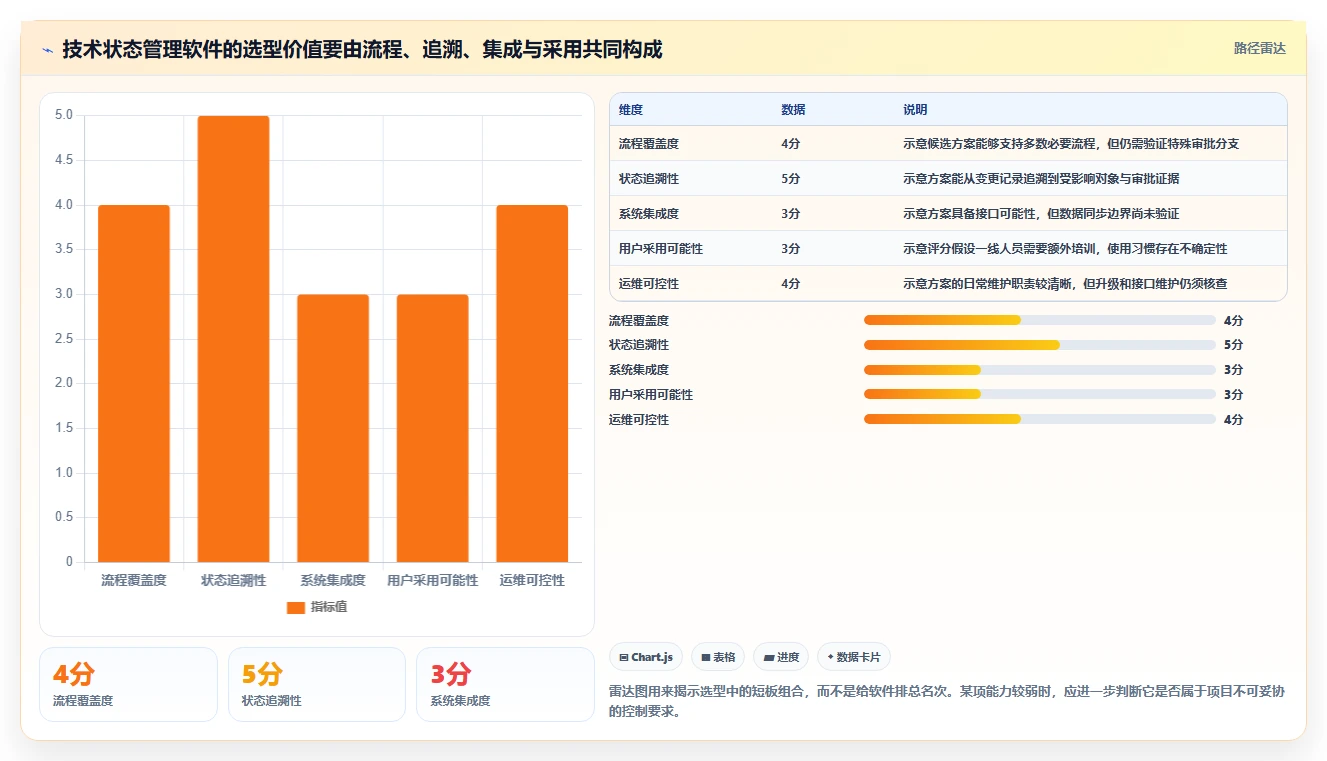Click the 状态追溯性 progress bar
This screenshot has height=761, width=1327.
[1040, 345]
